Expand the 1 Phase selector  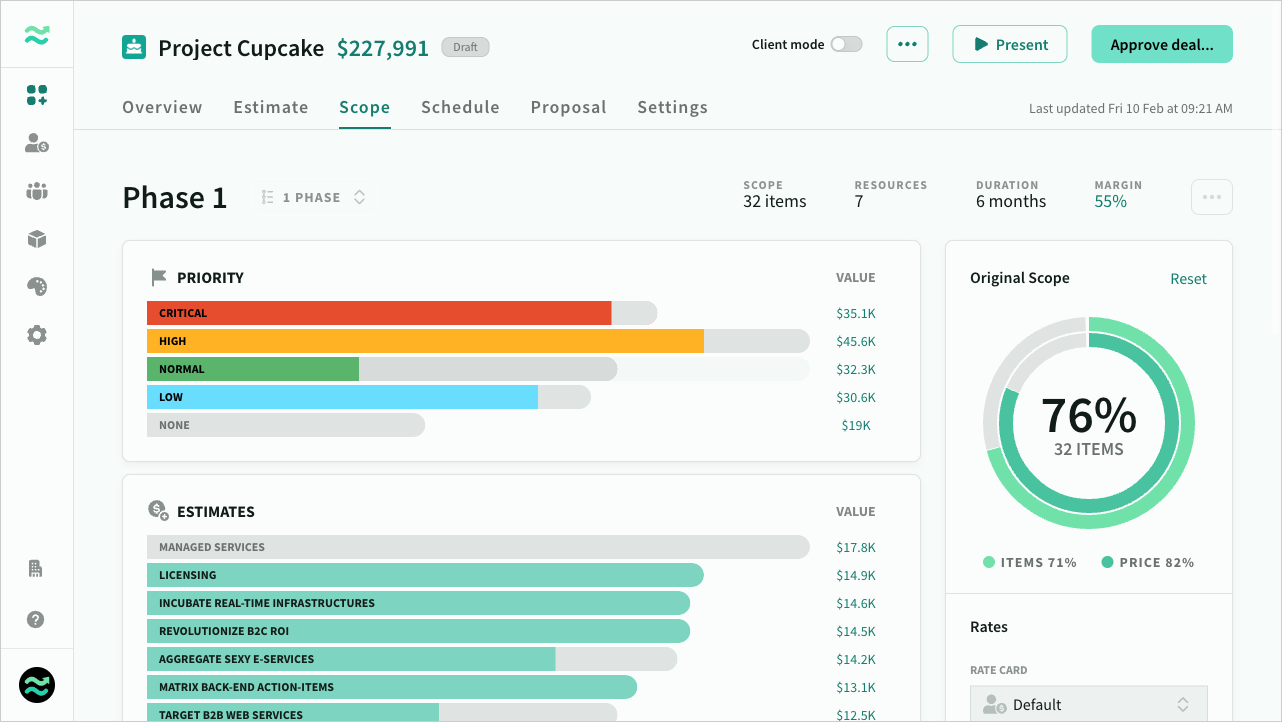(x=313, y=198)
